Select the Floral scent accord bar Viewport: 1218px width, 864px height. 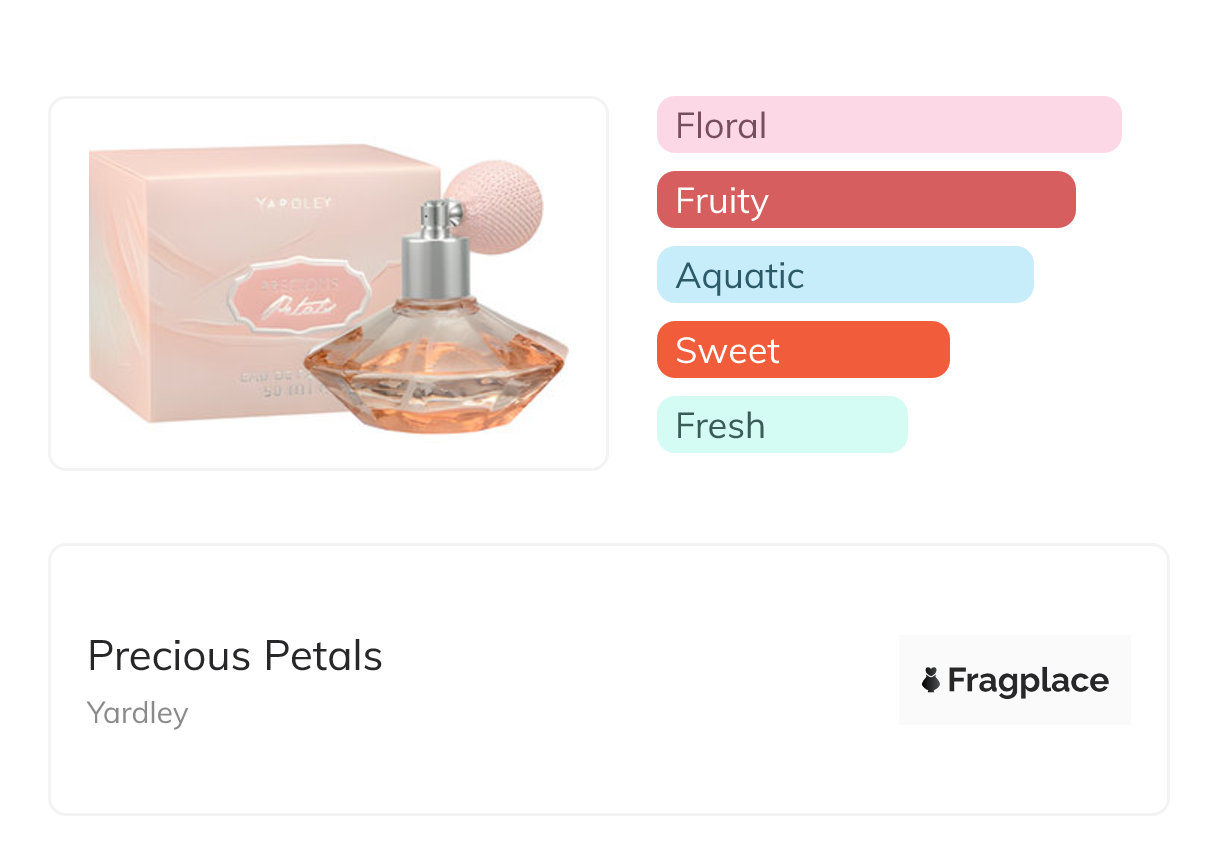889,125
